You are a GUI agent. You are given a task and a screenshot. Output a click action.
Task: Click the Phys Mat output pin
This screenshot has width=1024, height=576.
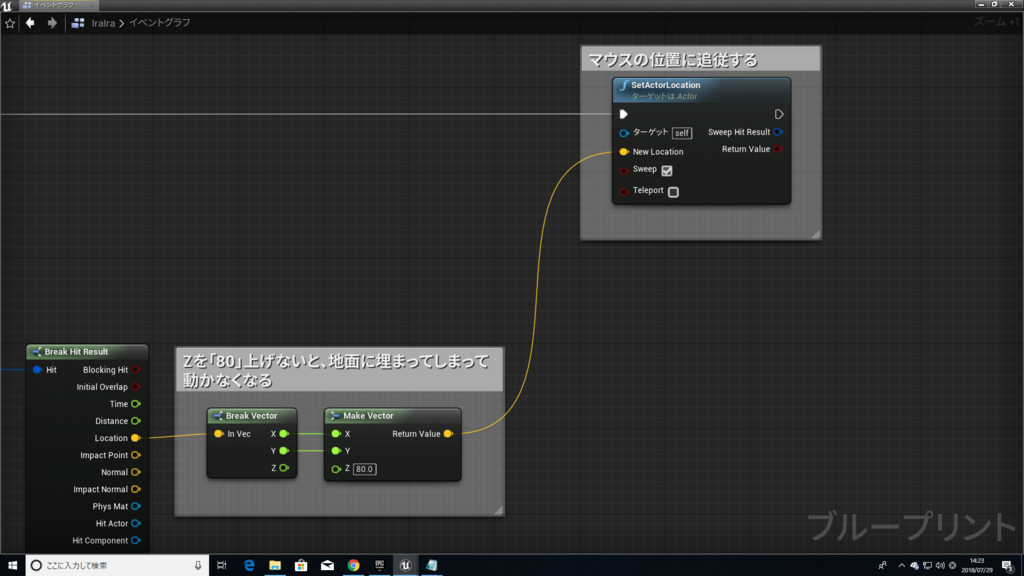(x=135, y=506)
